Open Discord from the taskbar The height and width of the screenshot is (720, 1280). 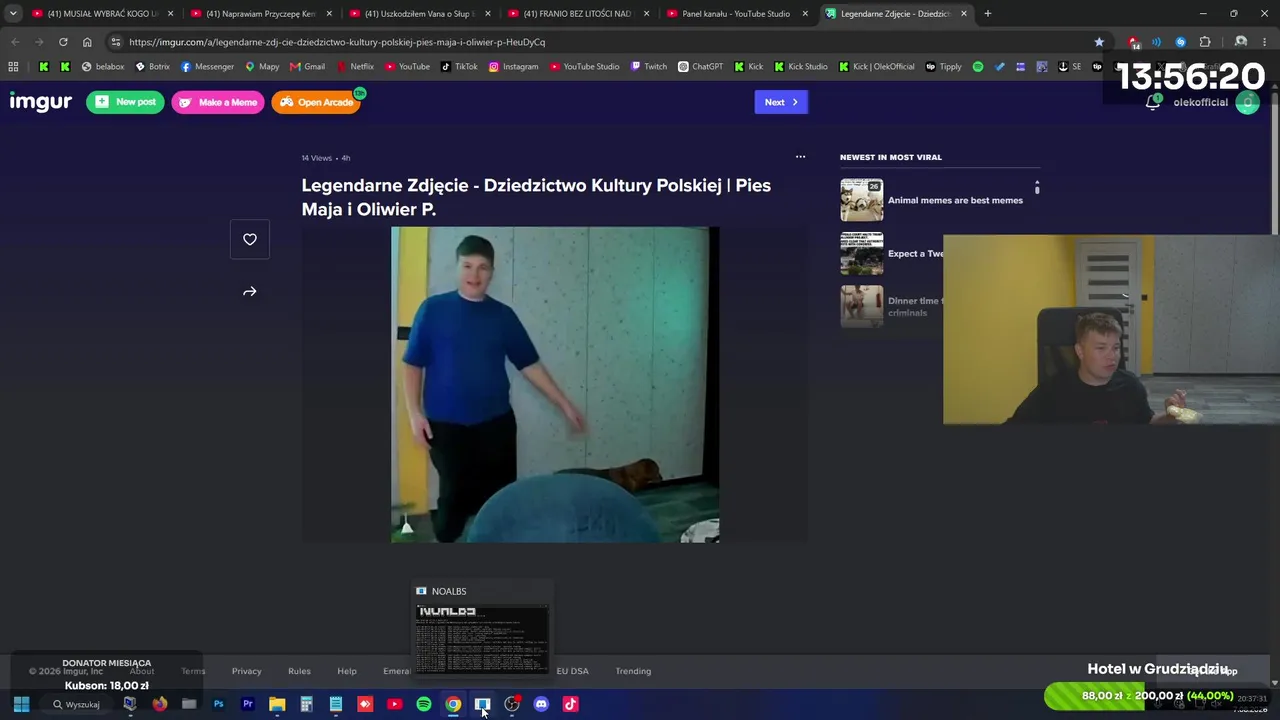(541, 704)
